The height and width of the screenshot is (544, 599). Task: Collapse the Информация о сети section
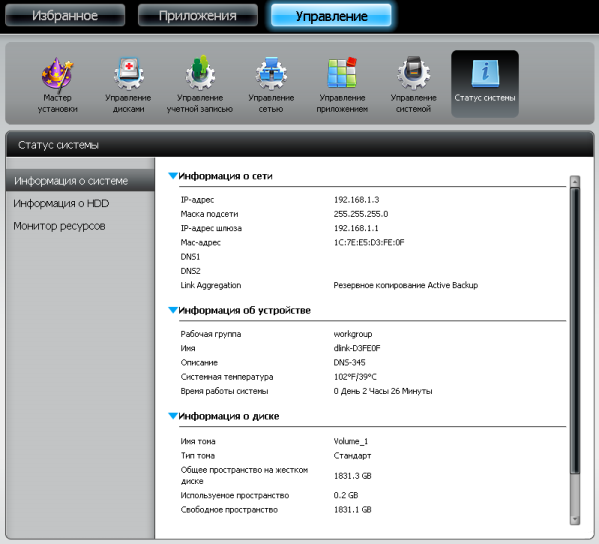[x=173, y=176]
